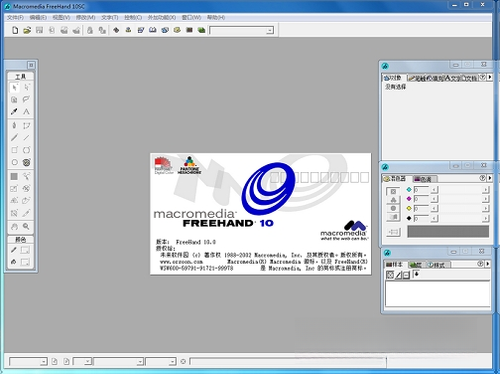Open color mixer panel options arrow
Screen dimensions: 500x374
[490, 178]
